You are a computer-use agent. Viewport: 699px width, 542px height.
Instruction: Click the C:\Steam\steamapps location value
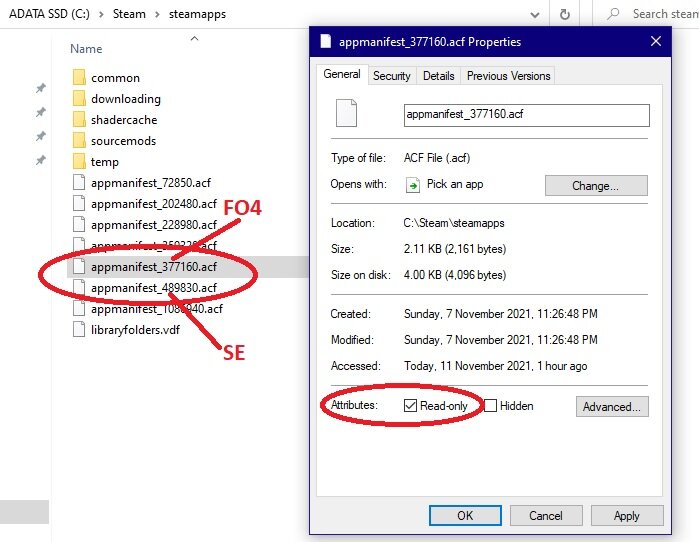tap(454, 223)
